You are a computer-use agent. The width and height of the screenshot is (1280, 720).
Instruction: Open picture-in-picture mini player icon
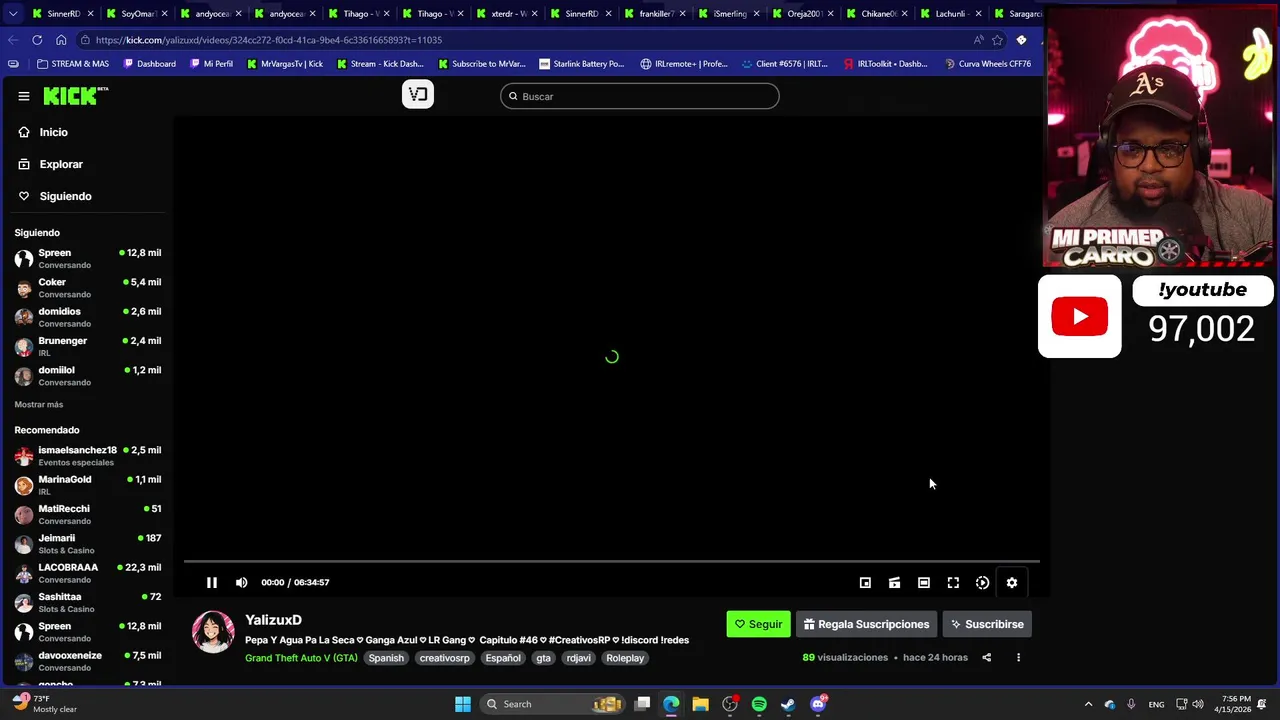865,583
